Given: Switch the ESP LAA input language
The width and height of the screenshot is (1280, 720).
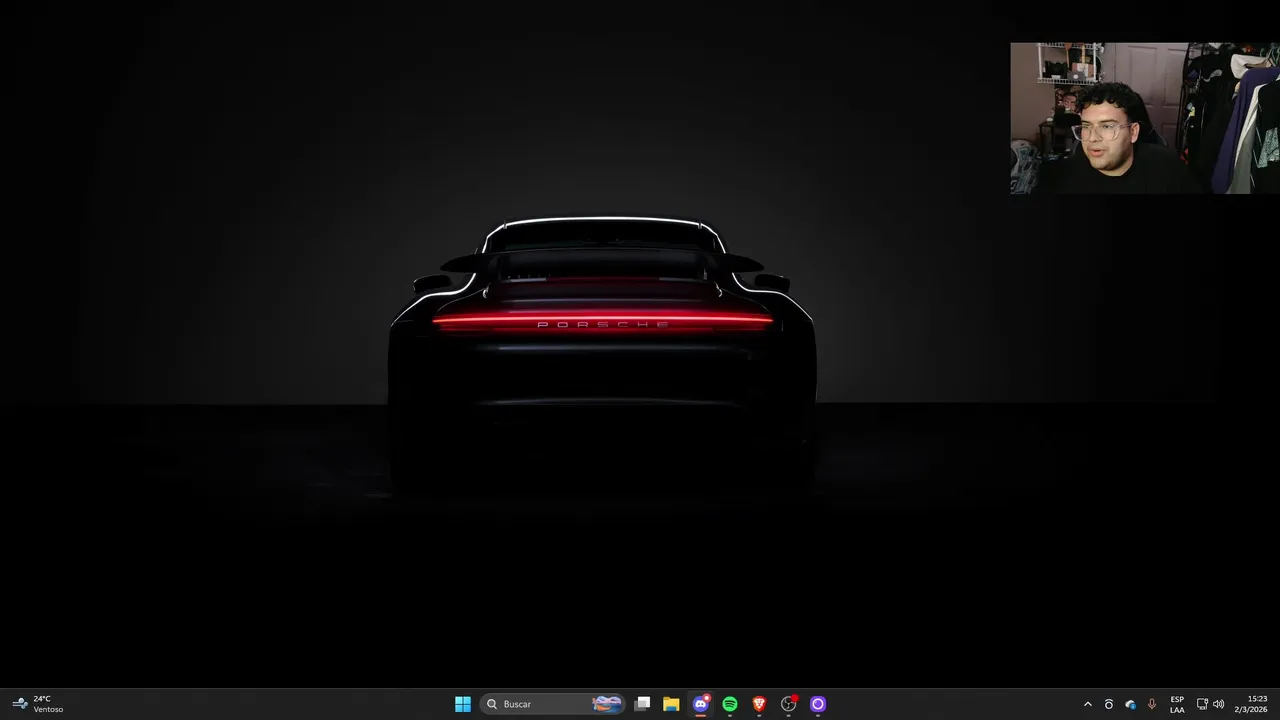Looking at the screenshot, I should [x=1177, y=704].
